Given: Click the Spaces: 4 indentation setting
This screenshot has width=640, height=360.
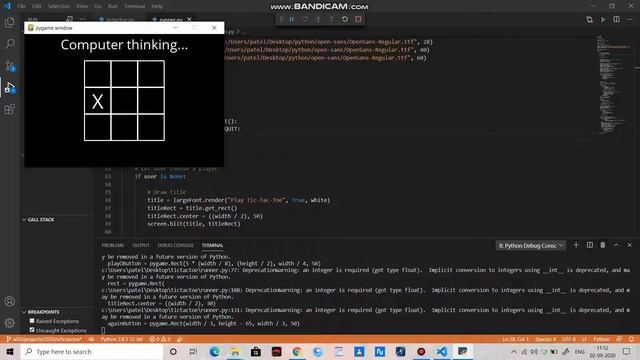Looking at the screenshot, I should pyautogui.click(x=545, y=339).
